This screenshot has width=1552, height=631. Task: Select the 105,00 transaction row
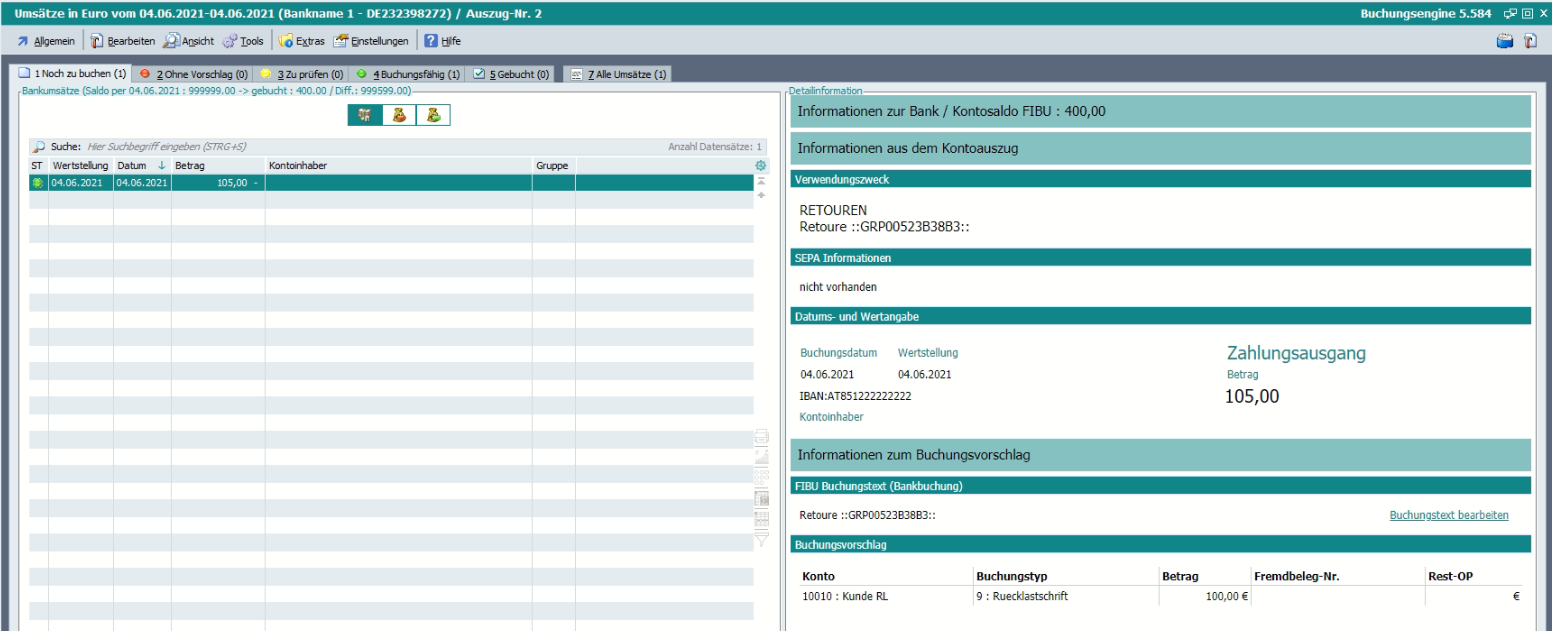click(300, 183)
